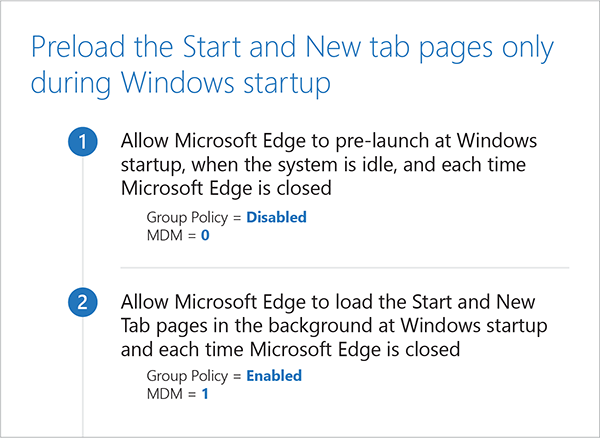Click the blue number 2 step circle
This screenshot has width=600, height=438.
point(82,304)
